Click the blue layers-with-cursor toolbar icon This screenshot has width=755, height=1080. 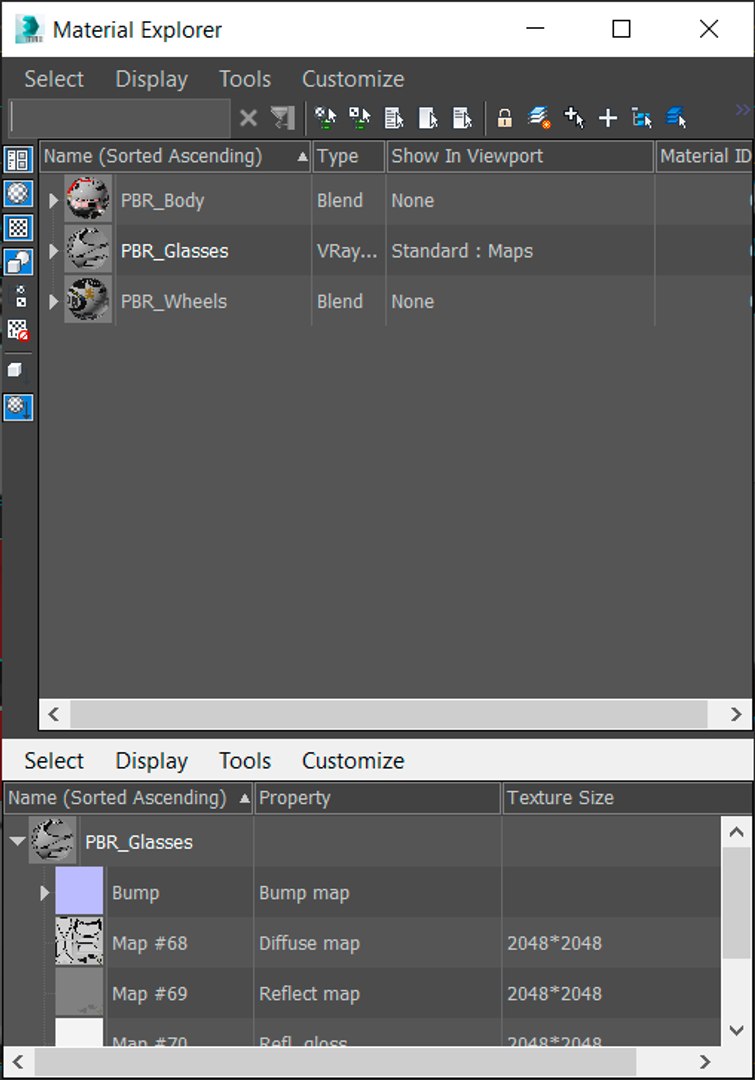tap(676, 118)
